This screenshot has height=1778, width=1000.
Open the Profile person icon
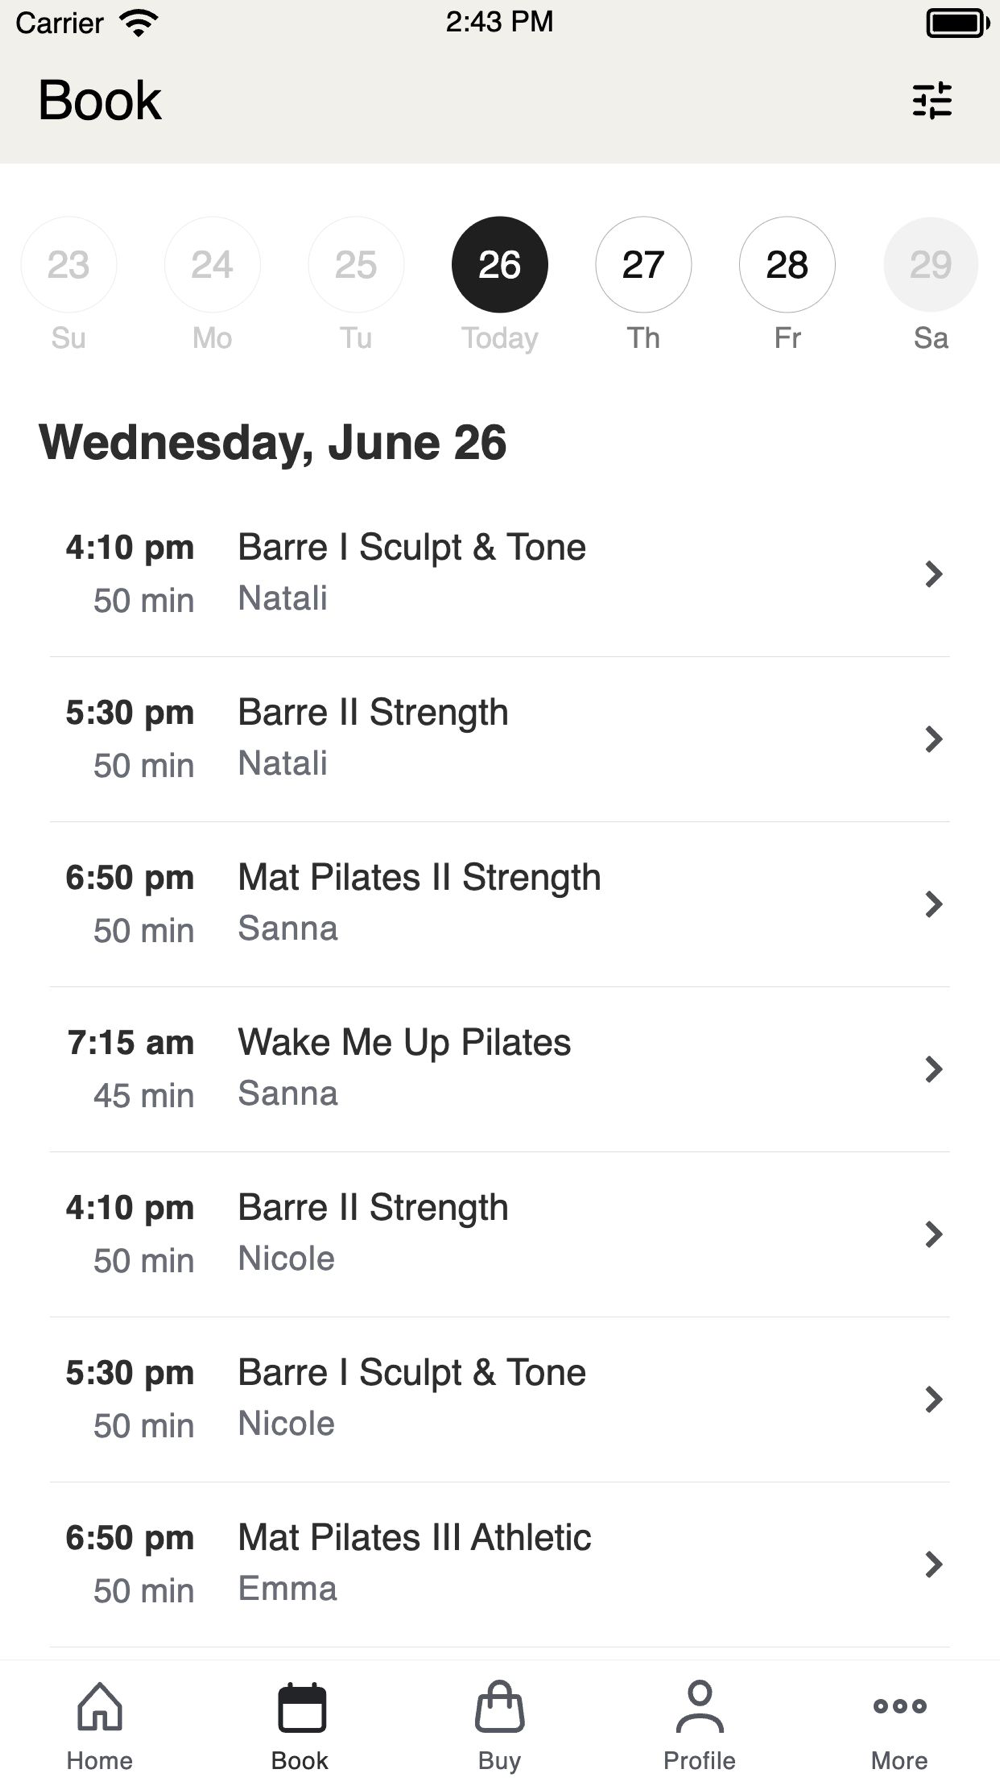tap(700, 1706)
